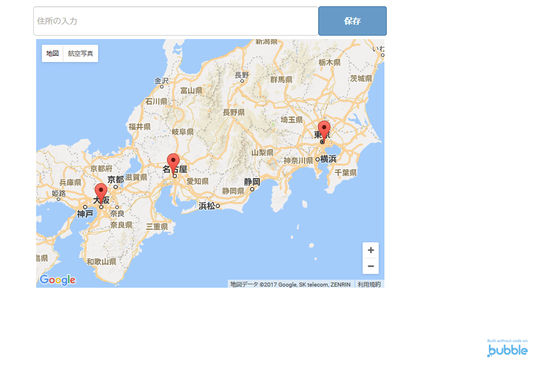Click the 浜松 city label
The height and width of the screenshot is (371, 560).
pos(207,206)
